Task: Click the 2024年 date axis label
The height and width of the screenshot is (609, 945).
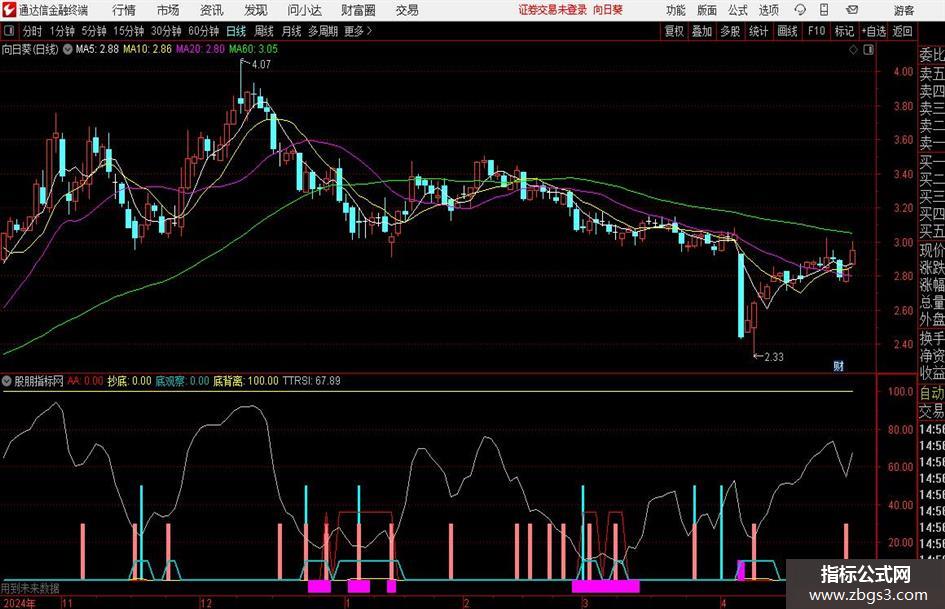Action: [x=19, y=603]
